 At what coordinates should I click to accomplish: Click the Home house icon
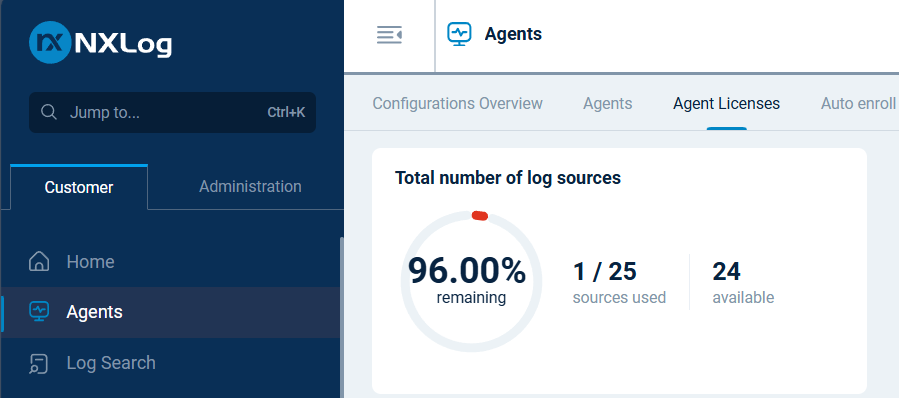[39, 262]
